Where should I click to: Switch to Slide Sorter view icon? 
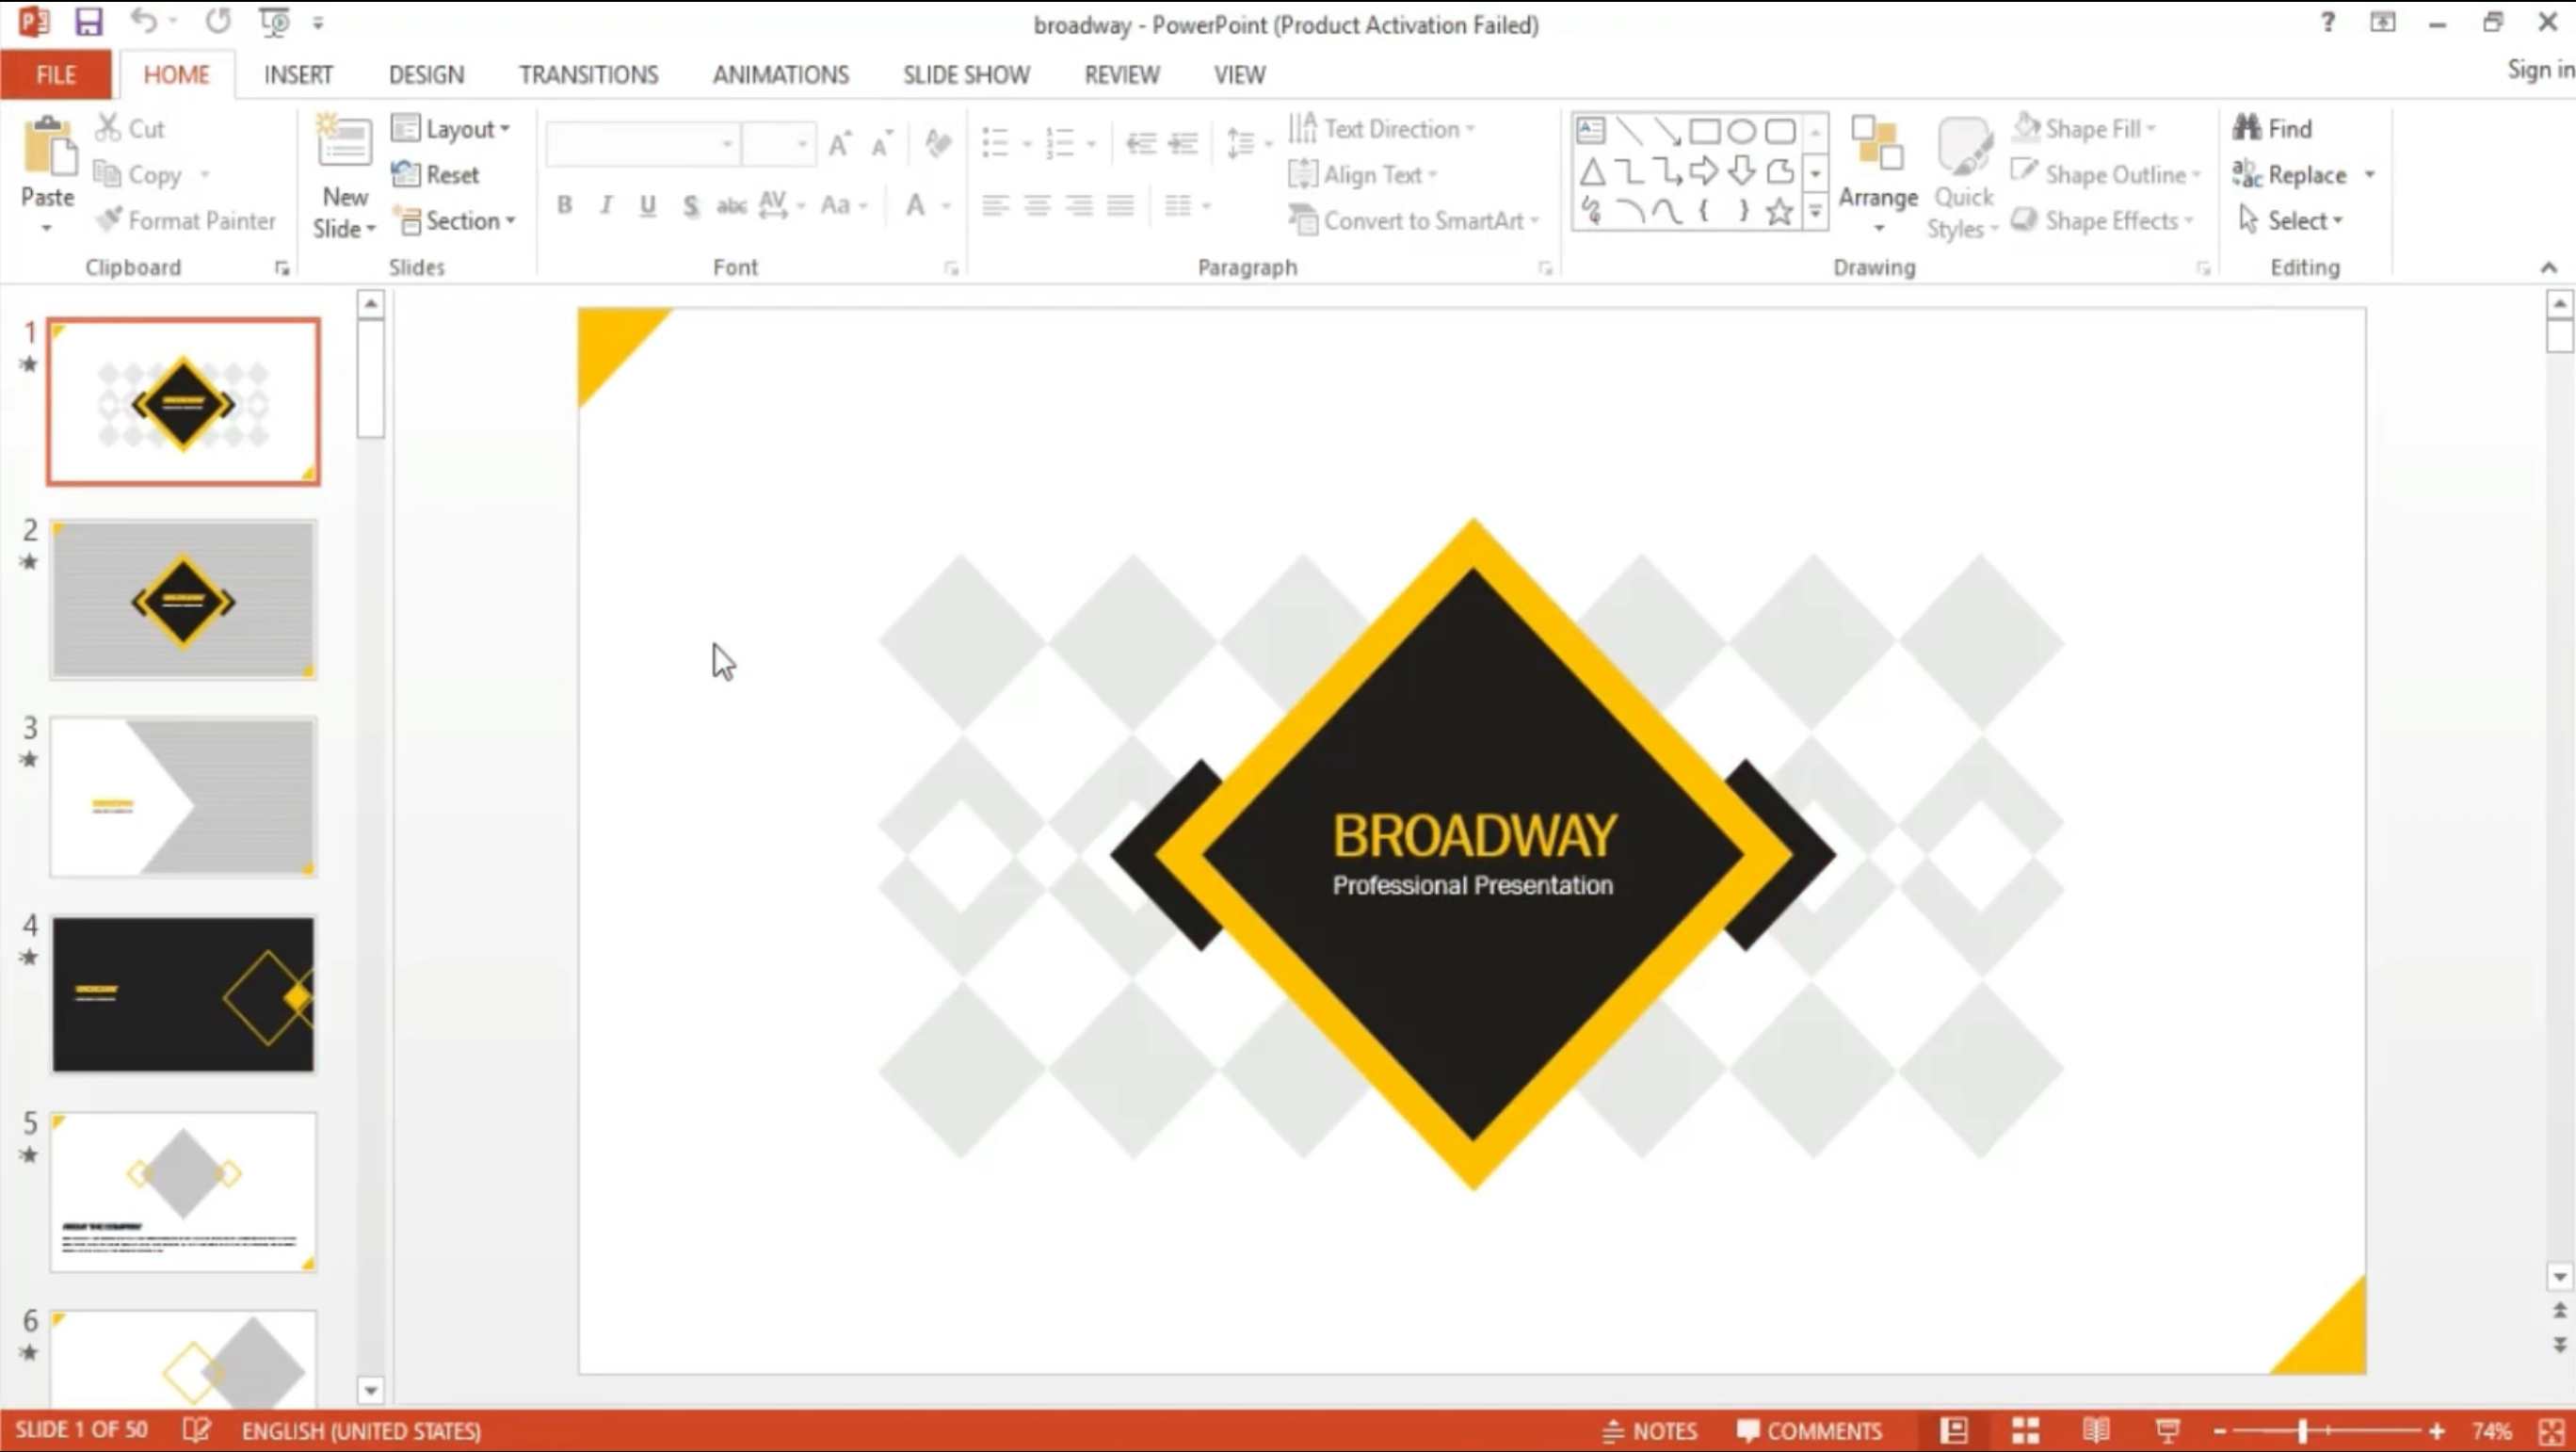(2025, 1430)
